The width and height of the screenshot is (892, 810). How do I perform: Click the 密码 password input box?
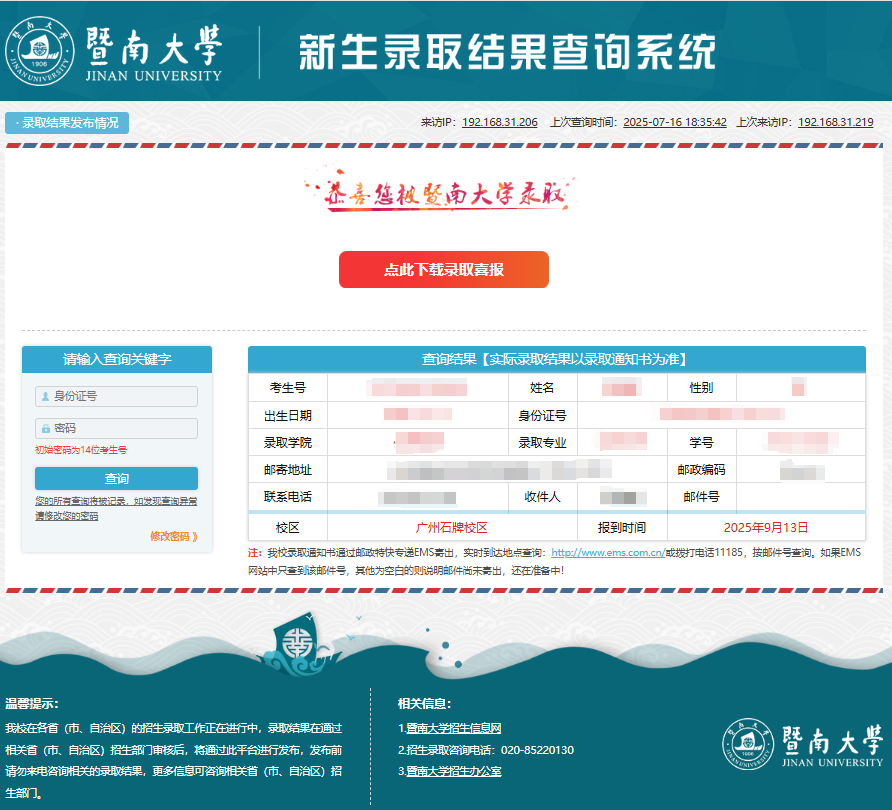[x=116, y=428]
